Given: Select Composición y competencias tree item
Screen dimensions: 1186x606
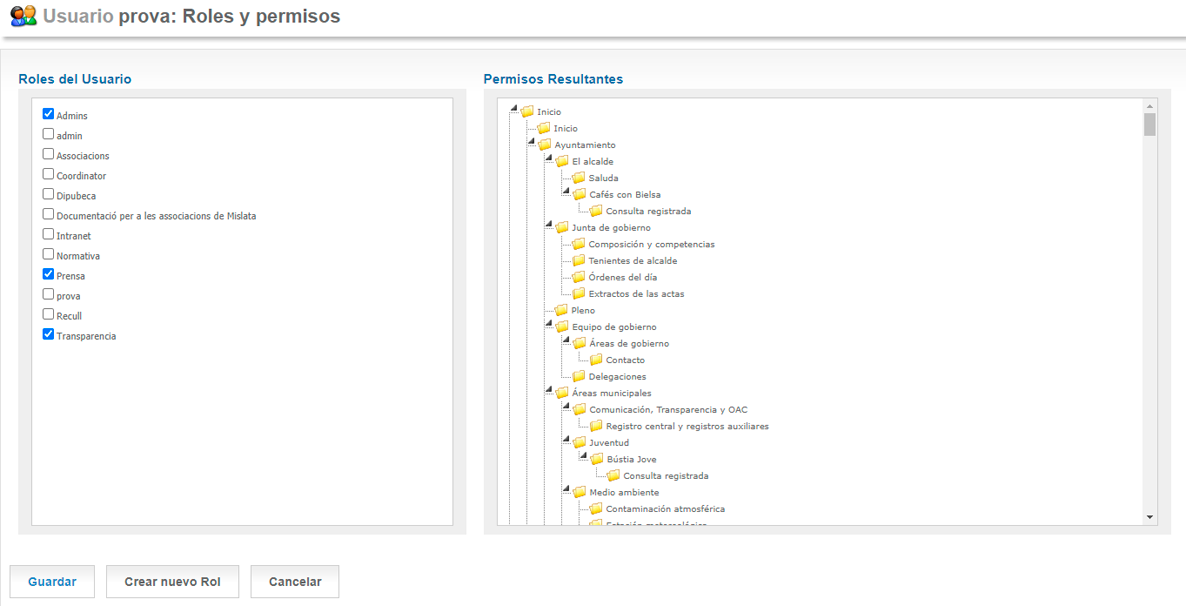Looking at the screenshot, I should [651, 244].
